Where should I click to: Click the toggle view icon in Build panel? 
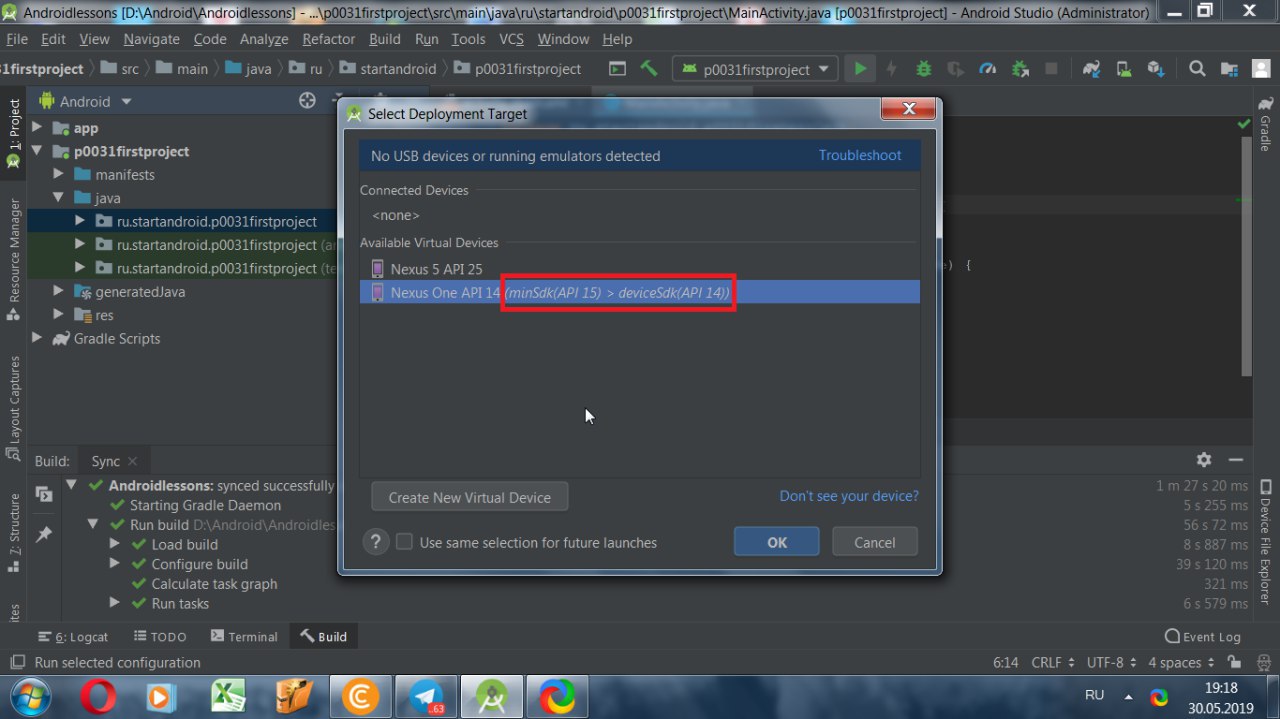coord(44,494)
